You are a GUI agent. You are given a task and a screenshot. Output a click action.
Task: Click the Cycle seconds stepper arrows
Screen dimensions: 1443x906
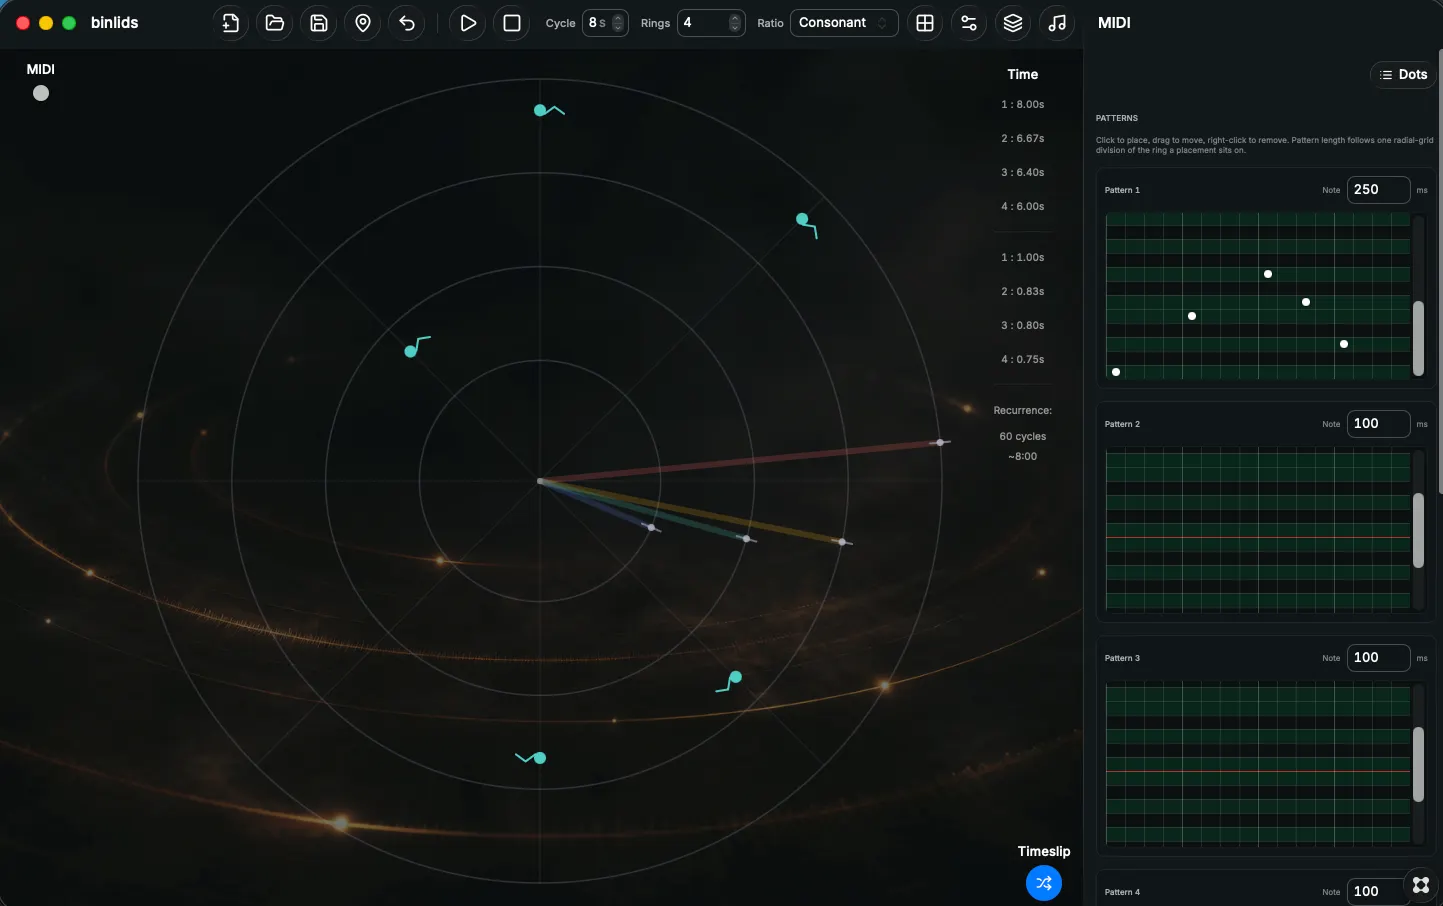[x=618, y=23]
